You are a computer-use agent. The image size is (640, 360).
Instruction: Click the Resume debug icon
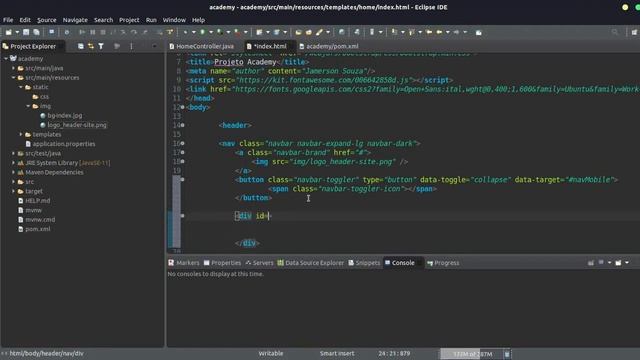tap(82, 32)
